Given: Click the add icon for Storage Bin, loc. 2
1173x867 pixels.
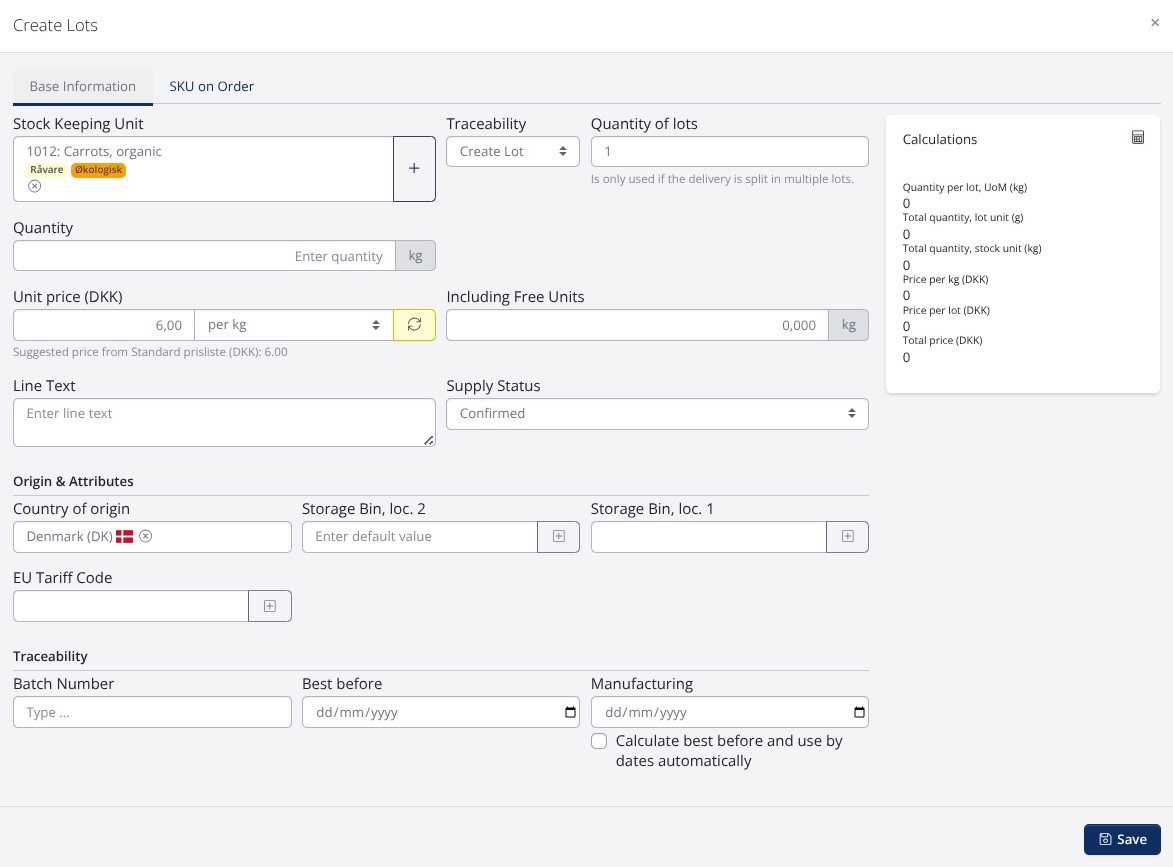Looking at the screenshot, I should (559, 537).
